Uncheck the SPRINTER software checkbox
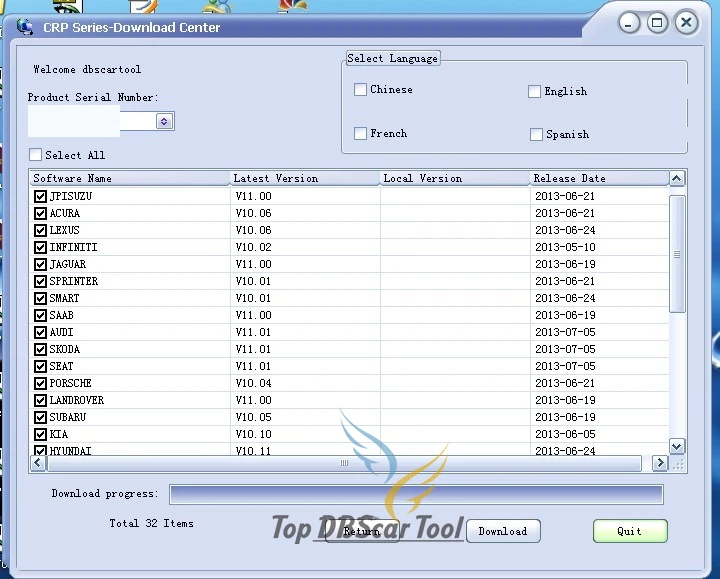The width and height of the screenshot is (720, 579). pos(40,281)
